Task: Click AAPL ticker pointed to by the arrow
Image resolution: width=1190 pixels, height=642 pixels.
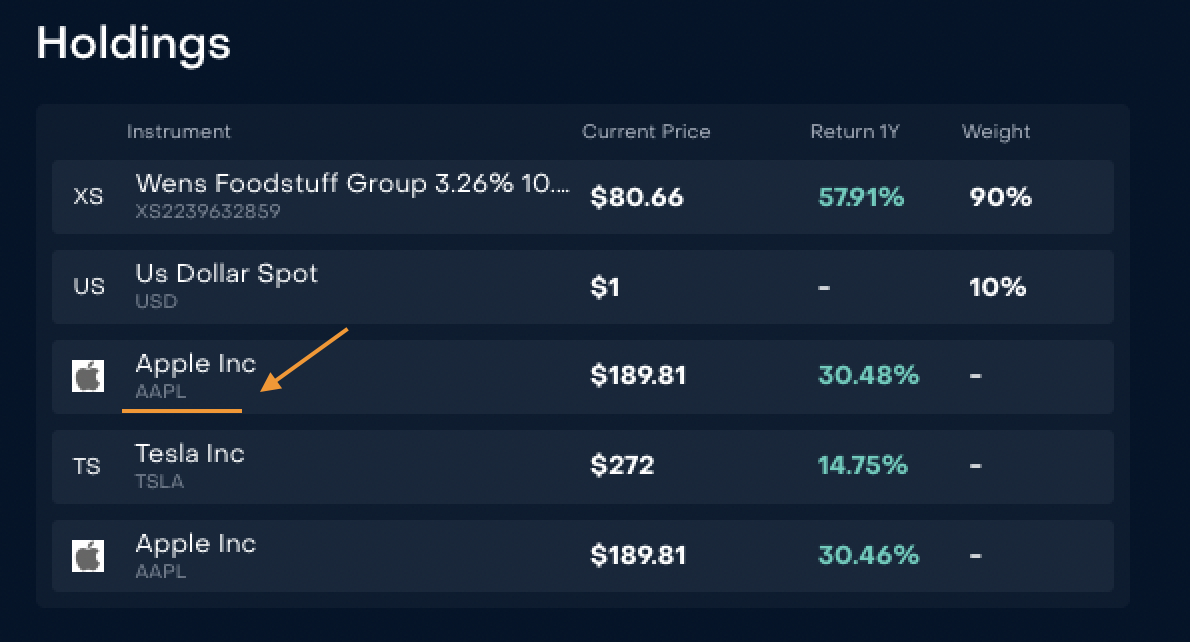Action: tap(161, 392)
